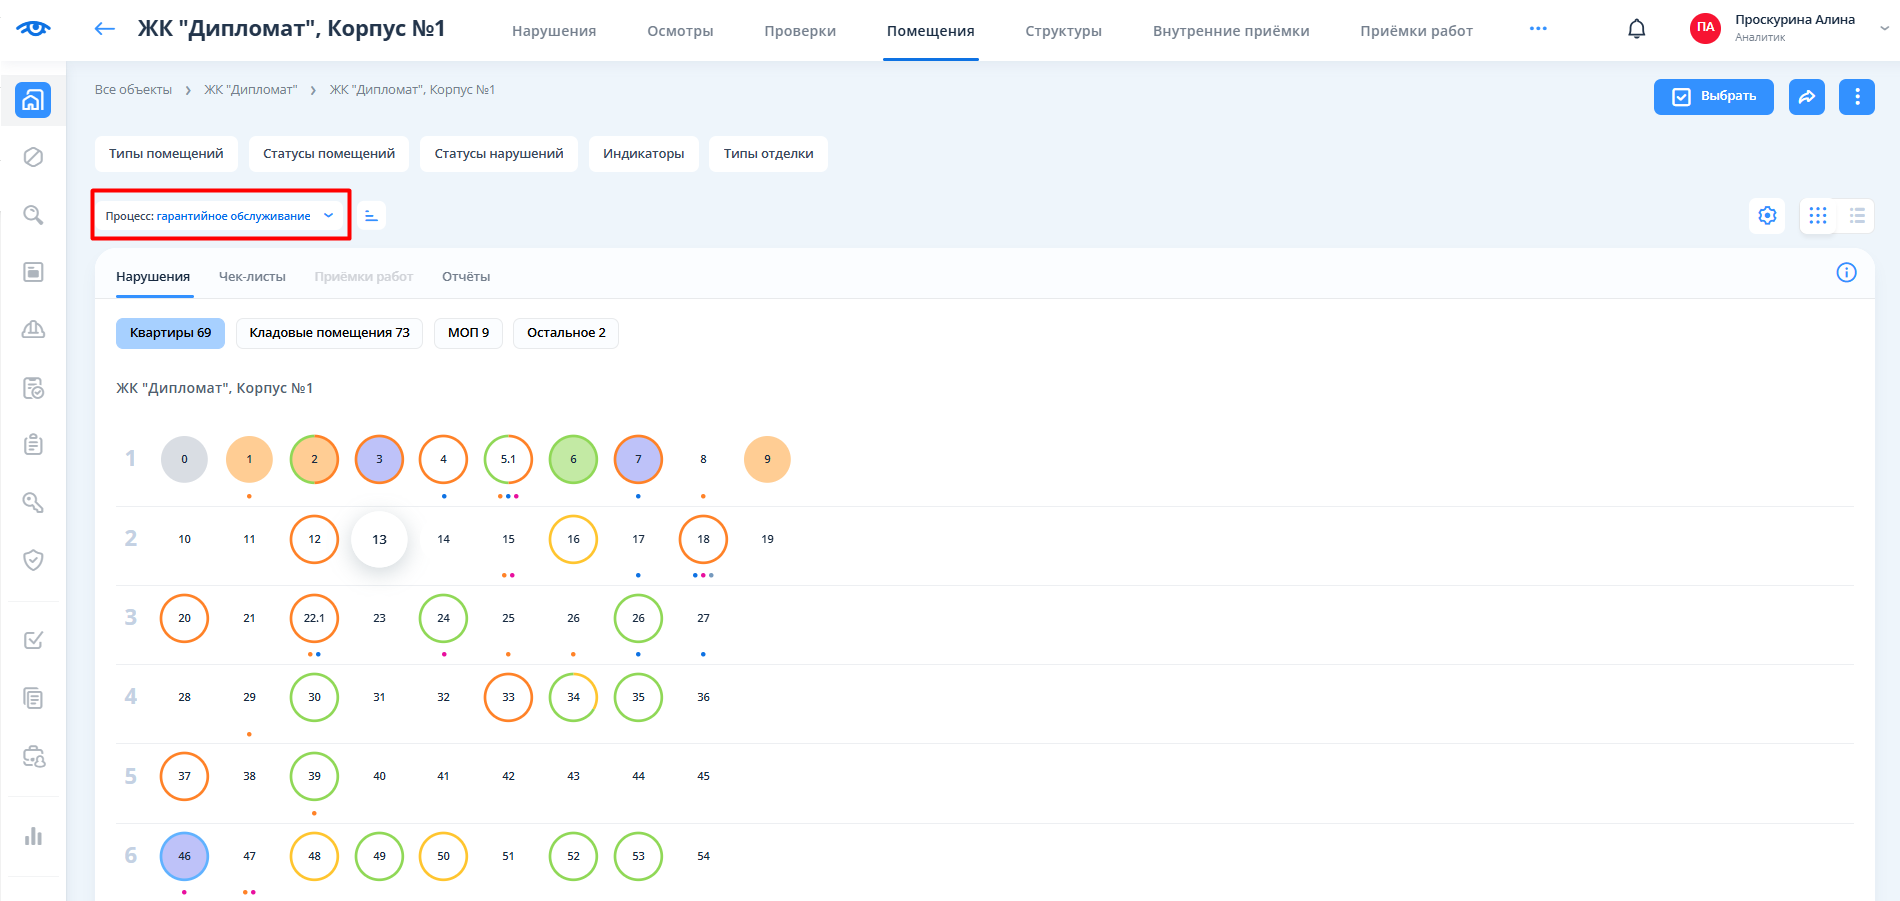The image size is (1900, 901).
Task: Click the notifications bell icon
Action: (x=1636, y=29)
